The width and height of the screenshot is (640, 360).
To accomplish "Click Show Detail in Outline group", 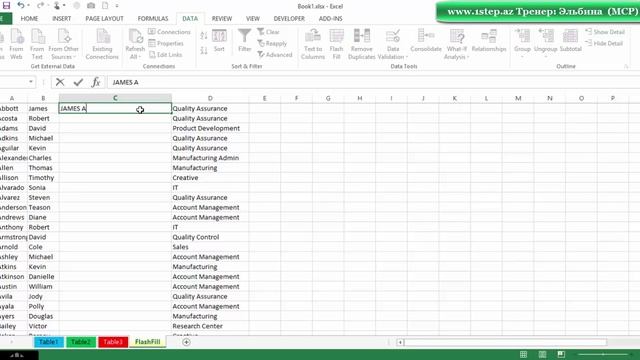I will tap(605, 32).
